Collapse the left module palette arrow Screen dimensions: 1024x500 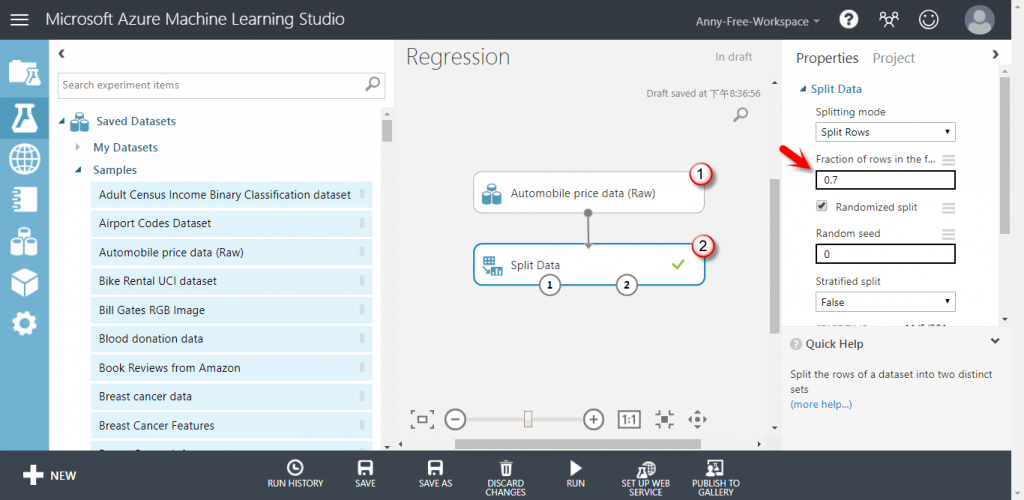[61, 54]
